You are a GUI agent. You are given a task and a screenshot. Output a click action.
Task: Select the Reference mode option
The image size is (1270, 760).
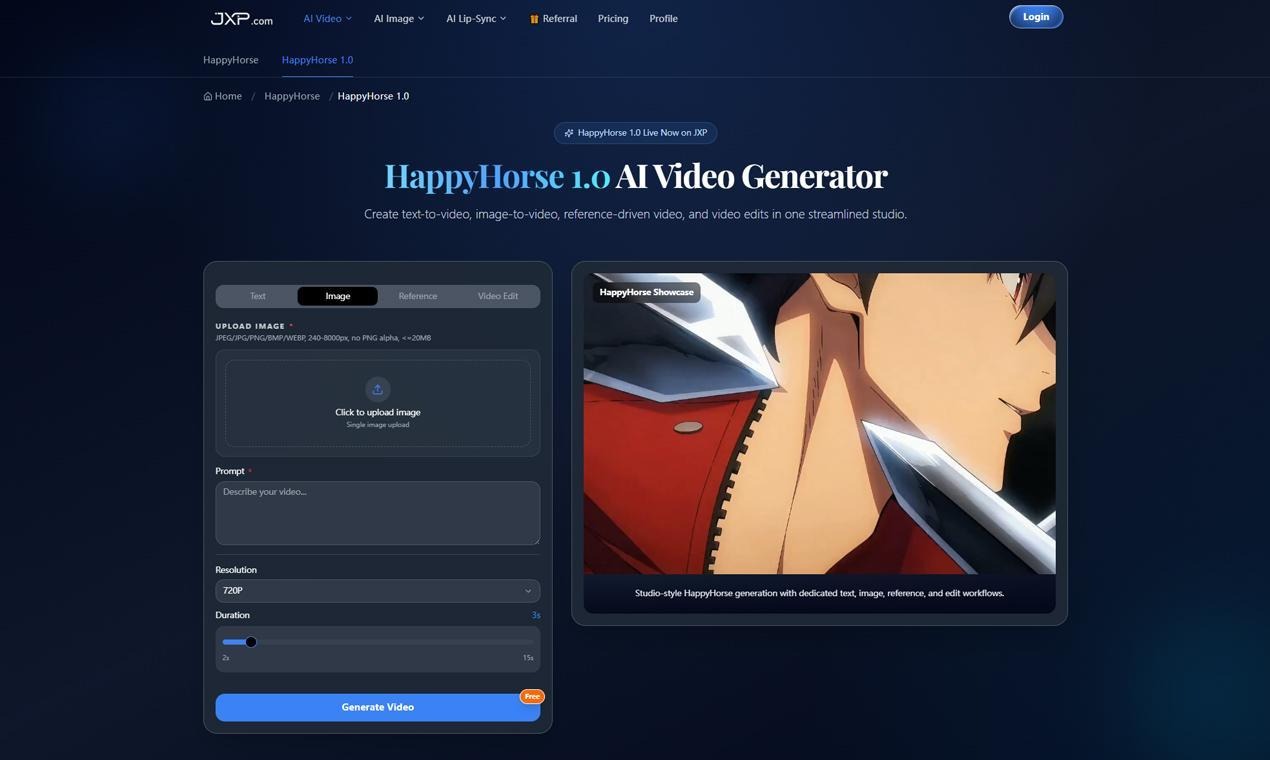click(417, 296)
